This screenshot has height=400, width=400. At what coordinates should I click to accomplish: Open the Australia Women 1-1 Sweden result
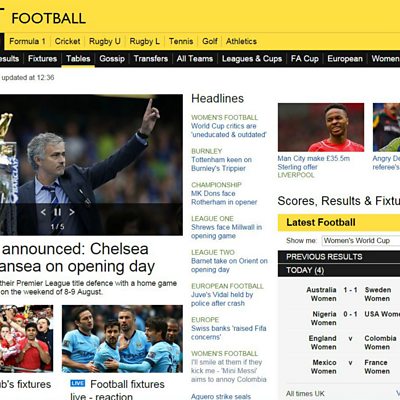click(350, 294)
